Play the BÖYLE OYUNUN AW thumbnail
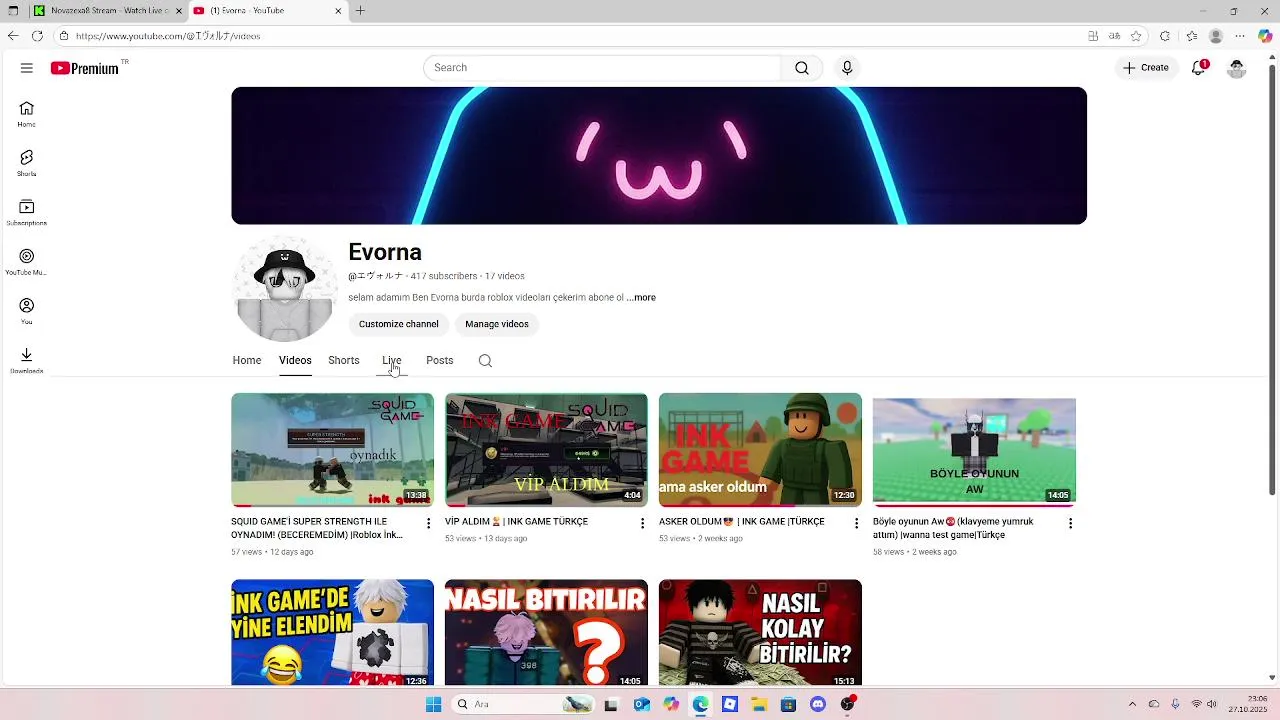The height and width of the screenshot is (720, 1280). click(x=974, y=450)
